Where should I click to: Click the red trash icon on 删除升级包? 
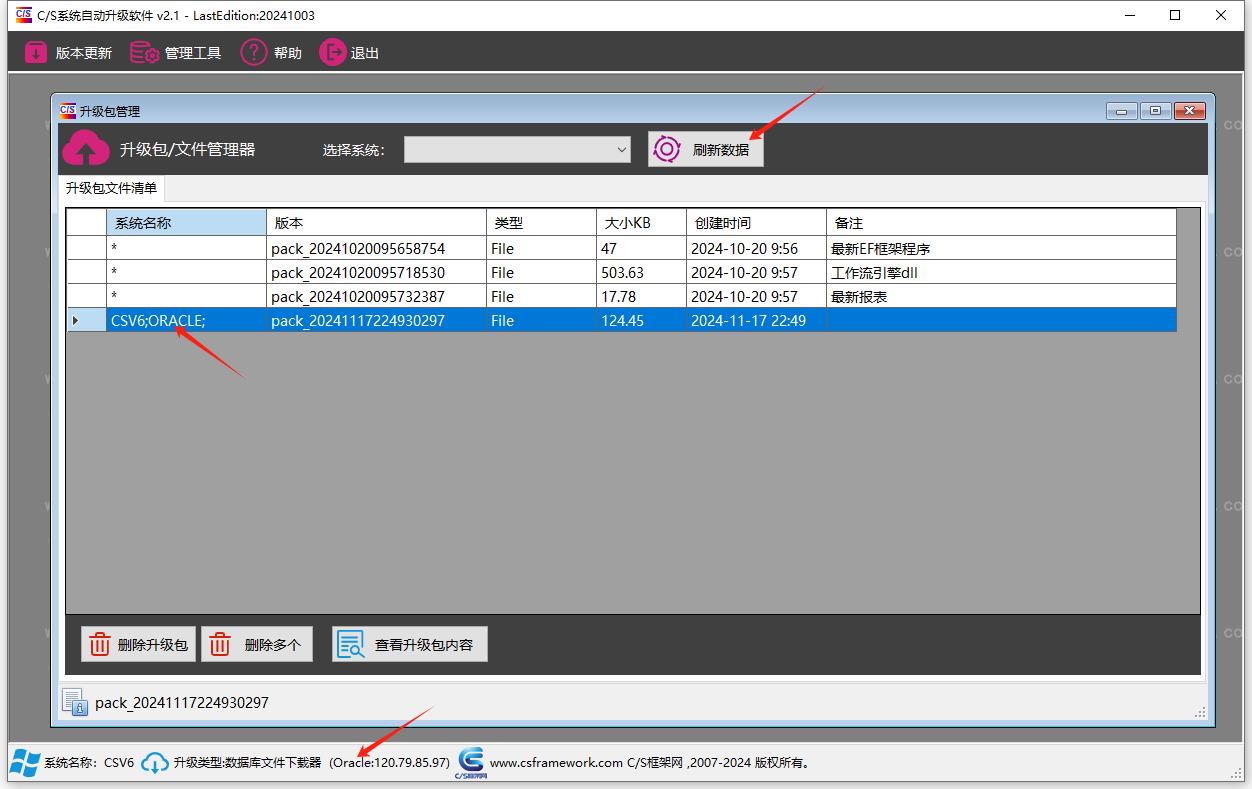[x=100, y=645]
